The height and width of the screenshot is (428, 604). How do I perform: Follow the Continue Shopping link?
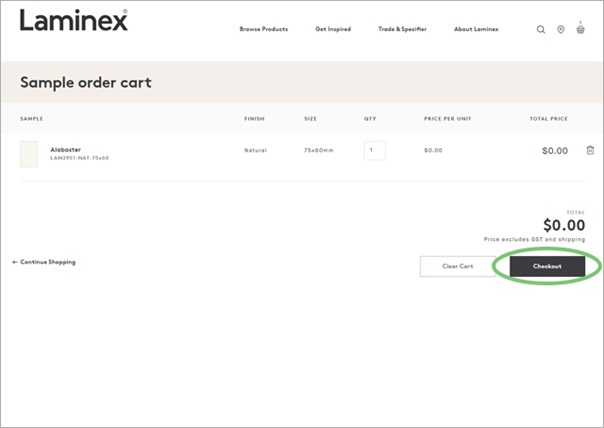(x=44, y=262)
